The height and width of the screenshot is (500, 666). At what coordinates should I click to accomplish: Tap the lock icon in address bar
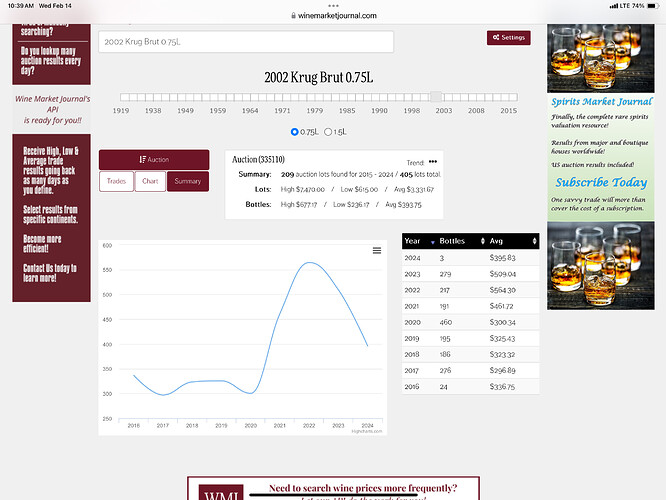(293, 16)
